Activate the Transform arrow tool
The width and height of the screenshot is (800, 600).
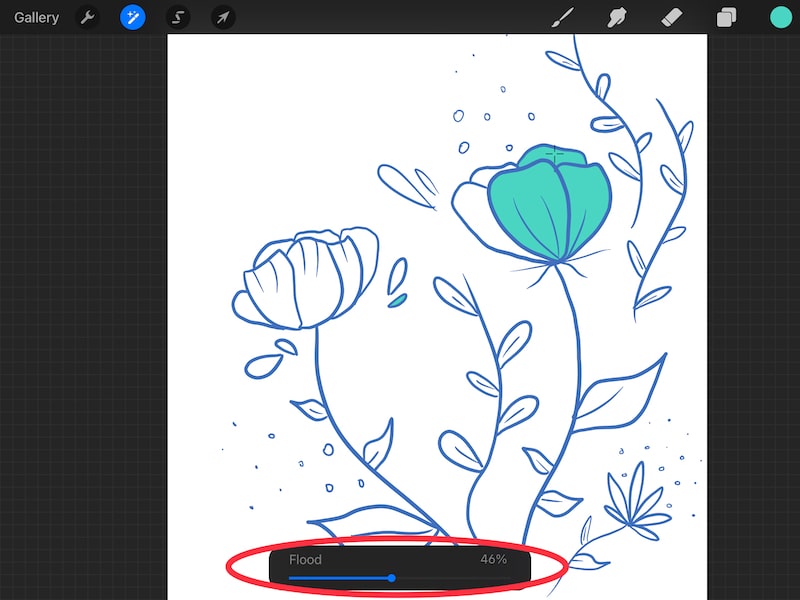pos(223,17)
